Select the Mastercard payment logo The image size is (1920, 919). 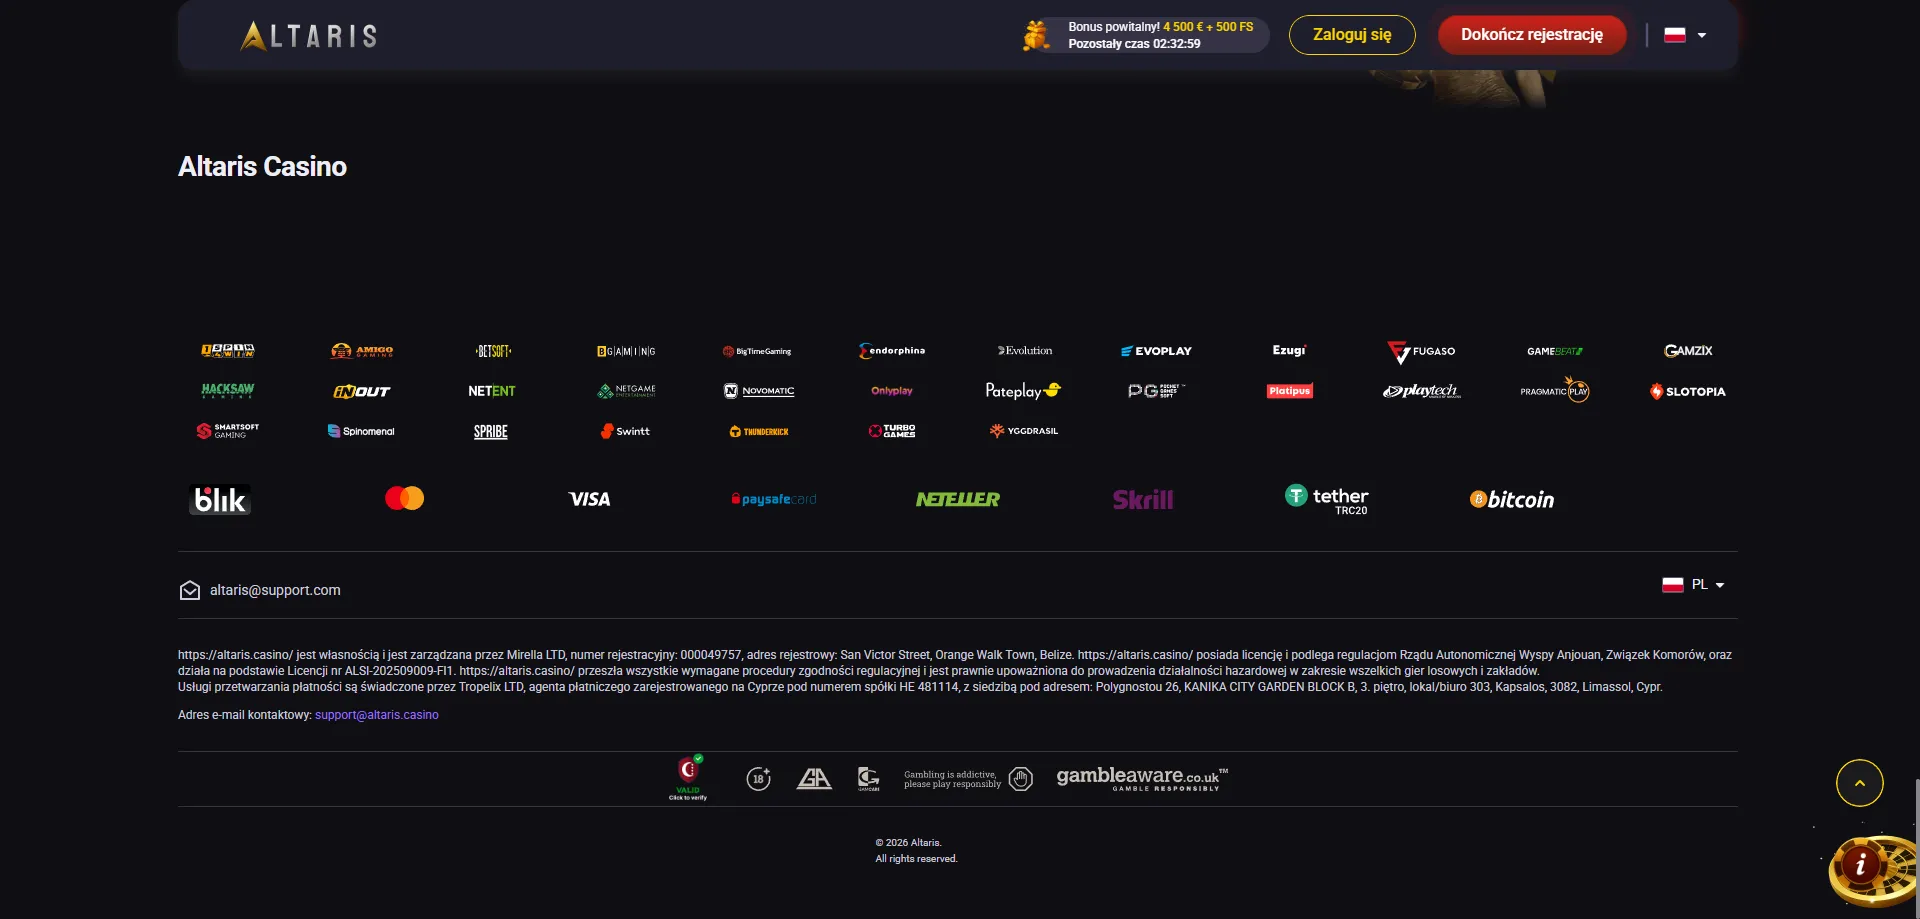click(405, 498)
